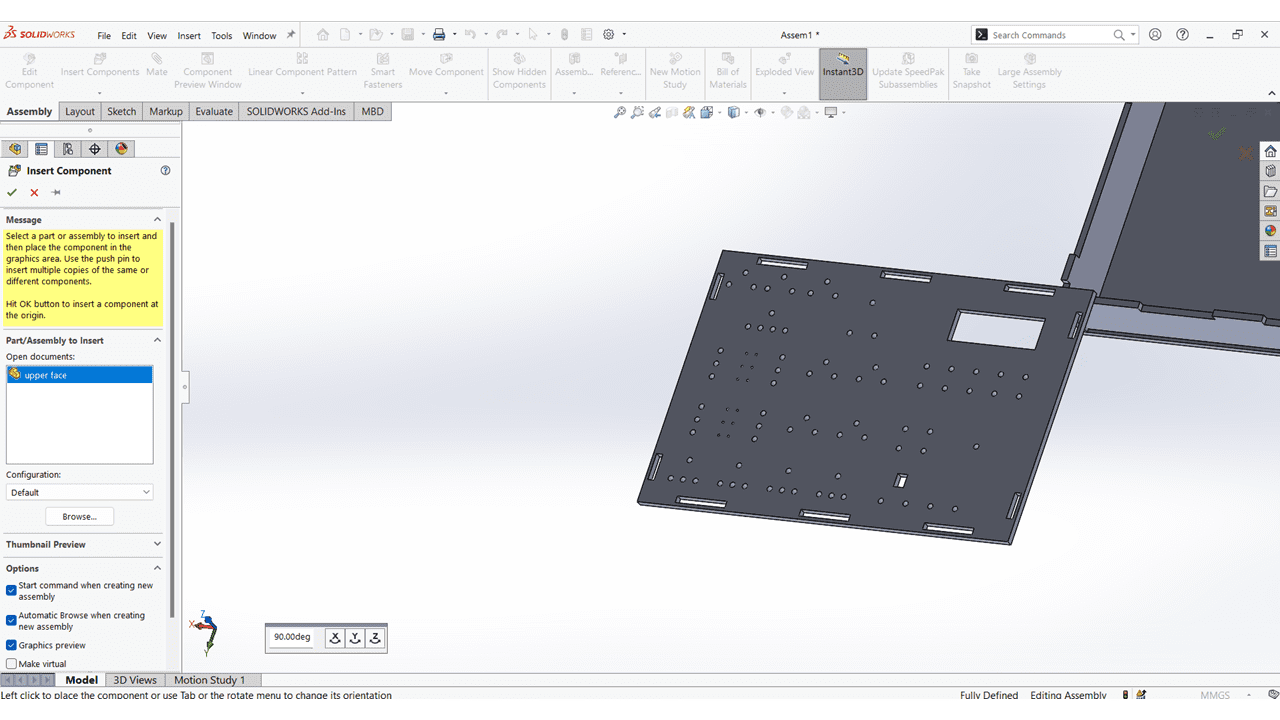Image resolution: width=1280 pixels, height=720 pixels.
Task: Open the ConfigurationManager tab icon
Action: point(68,149)
